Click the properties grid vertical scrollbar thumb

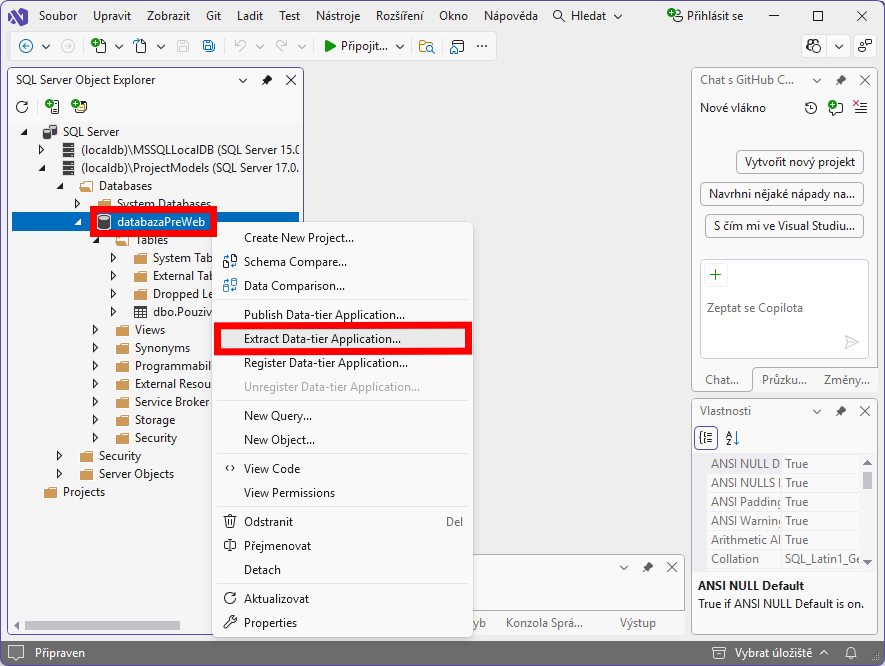(x=868, y=480)
